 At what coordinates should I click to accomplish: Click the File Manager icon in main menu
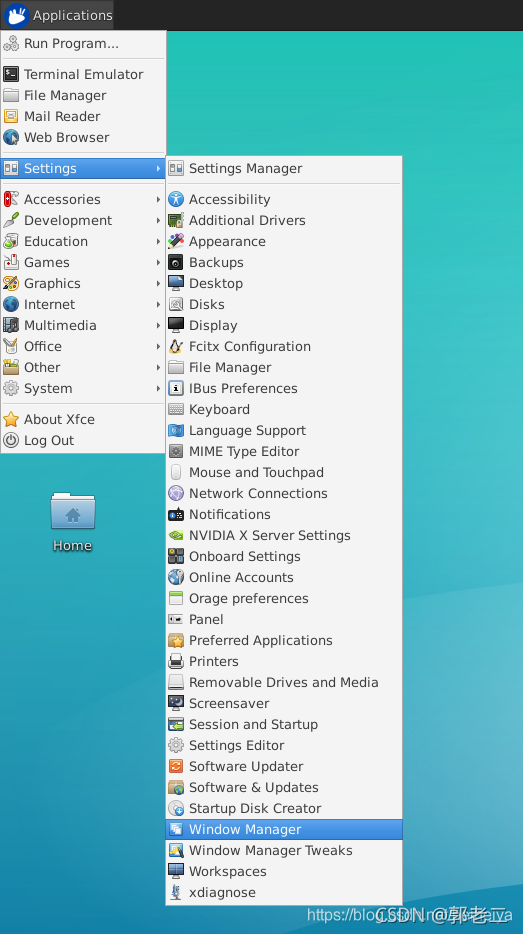(x=11, y=95)
